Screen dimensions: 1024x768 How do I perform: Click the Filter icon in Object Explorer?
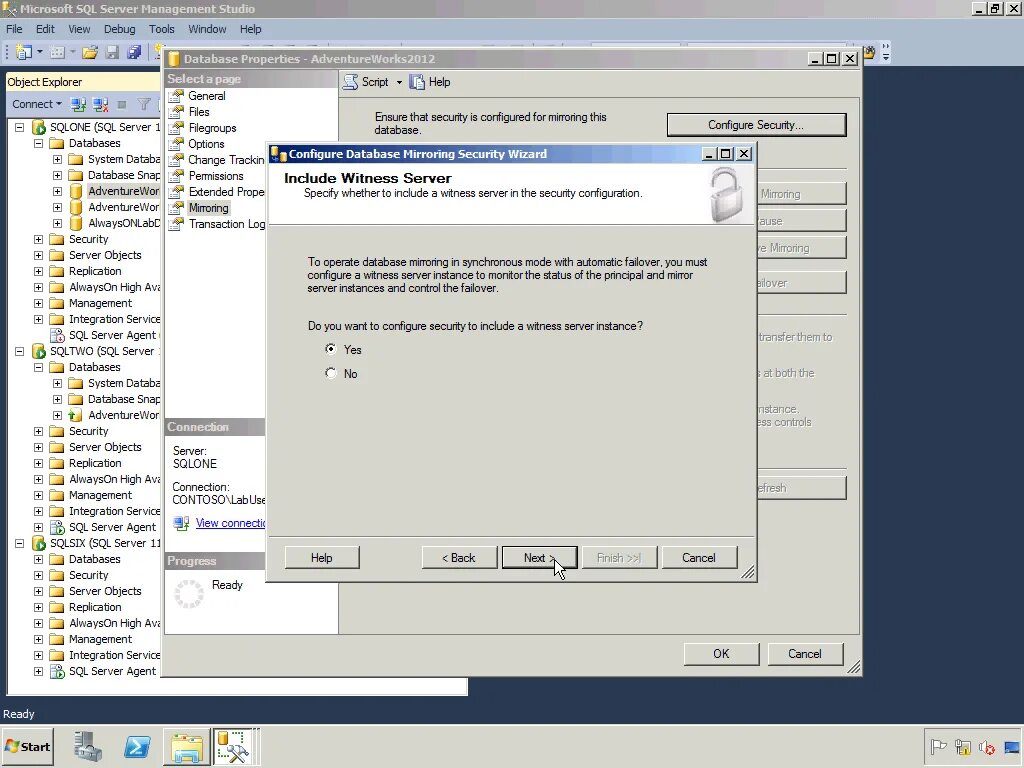[x=144, y=104]
